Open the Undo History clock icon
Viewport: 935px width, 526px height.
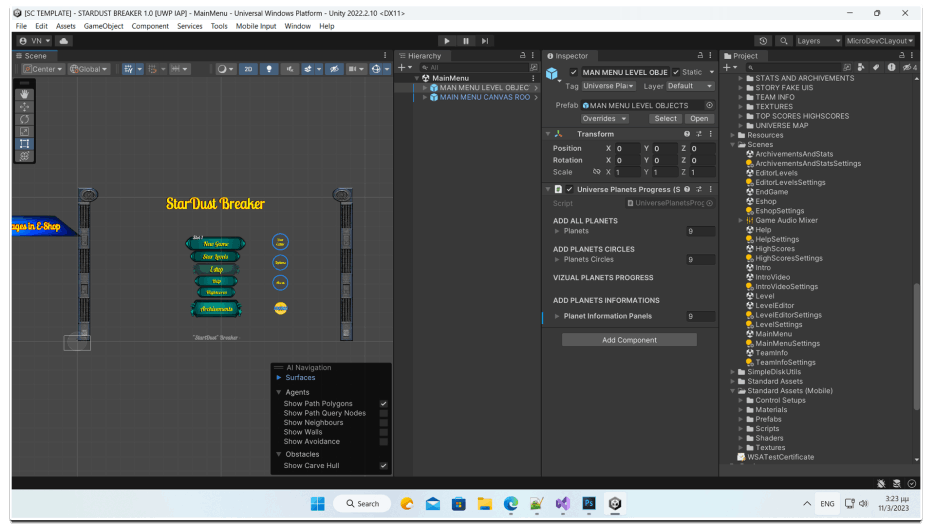click(x=763, y=41)
